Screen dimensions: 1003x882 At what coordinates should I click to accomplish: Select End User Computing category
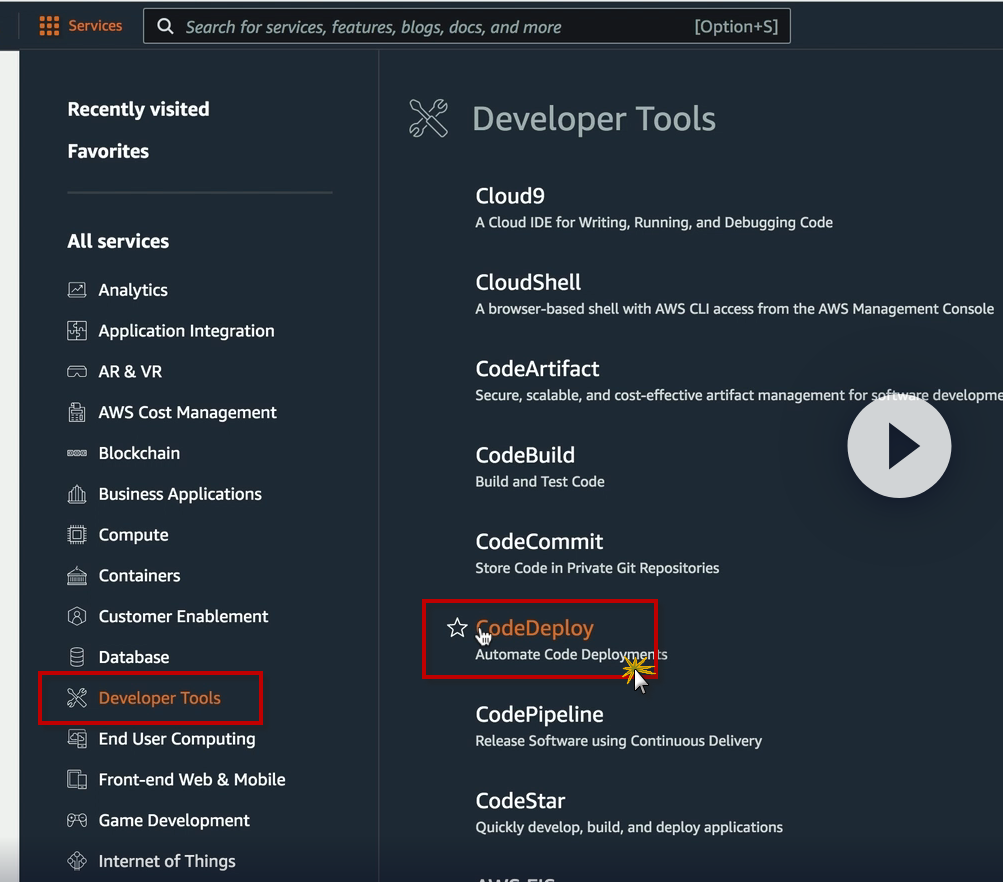177,739
